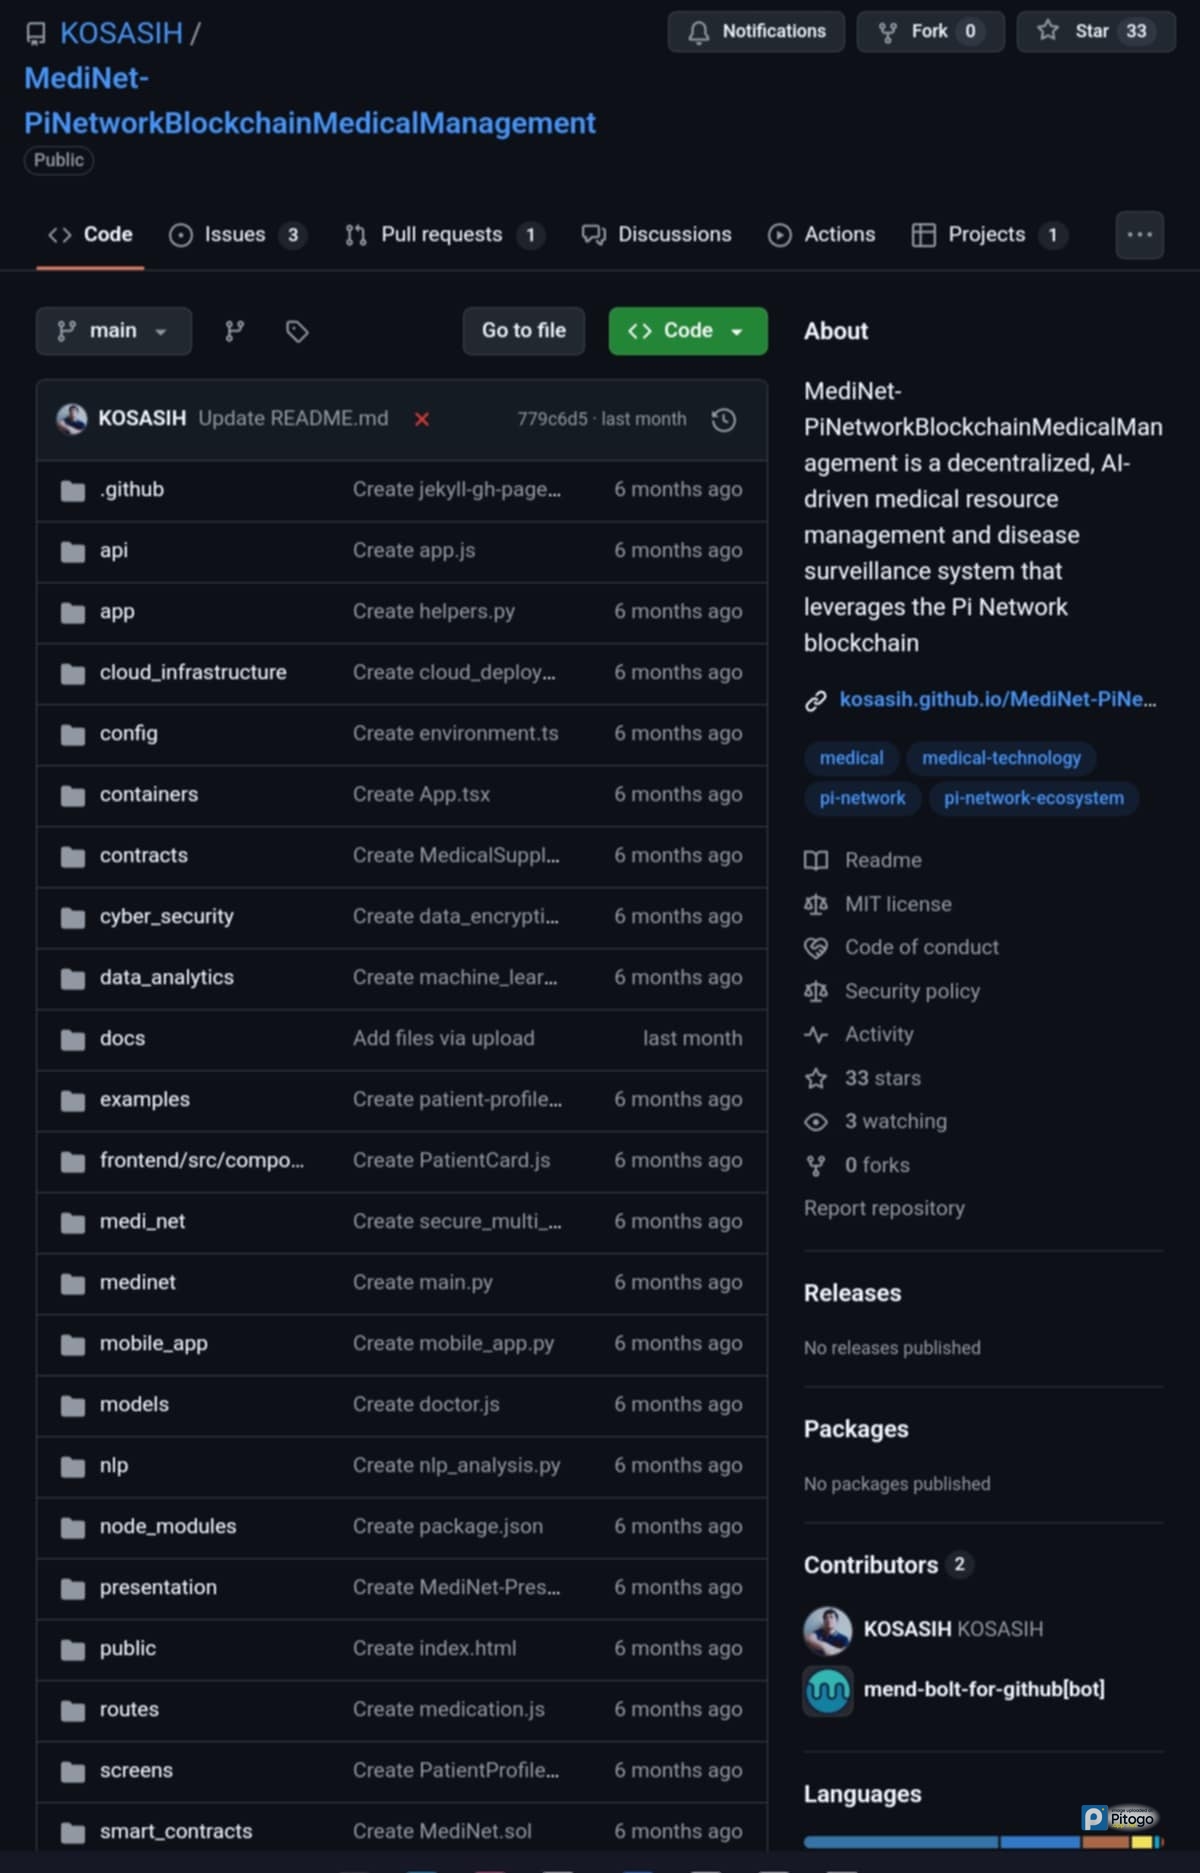Click the failed status red X
Viewport: 1200px width, 1873px height.
(422, 419)
